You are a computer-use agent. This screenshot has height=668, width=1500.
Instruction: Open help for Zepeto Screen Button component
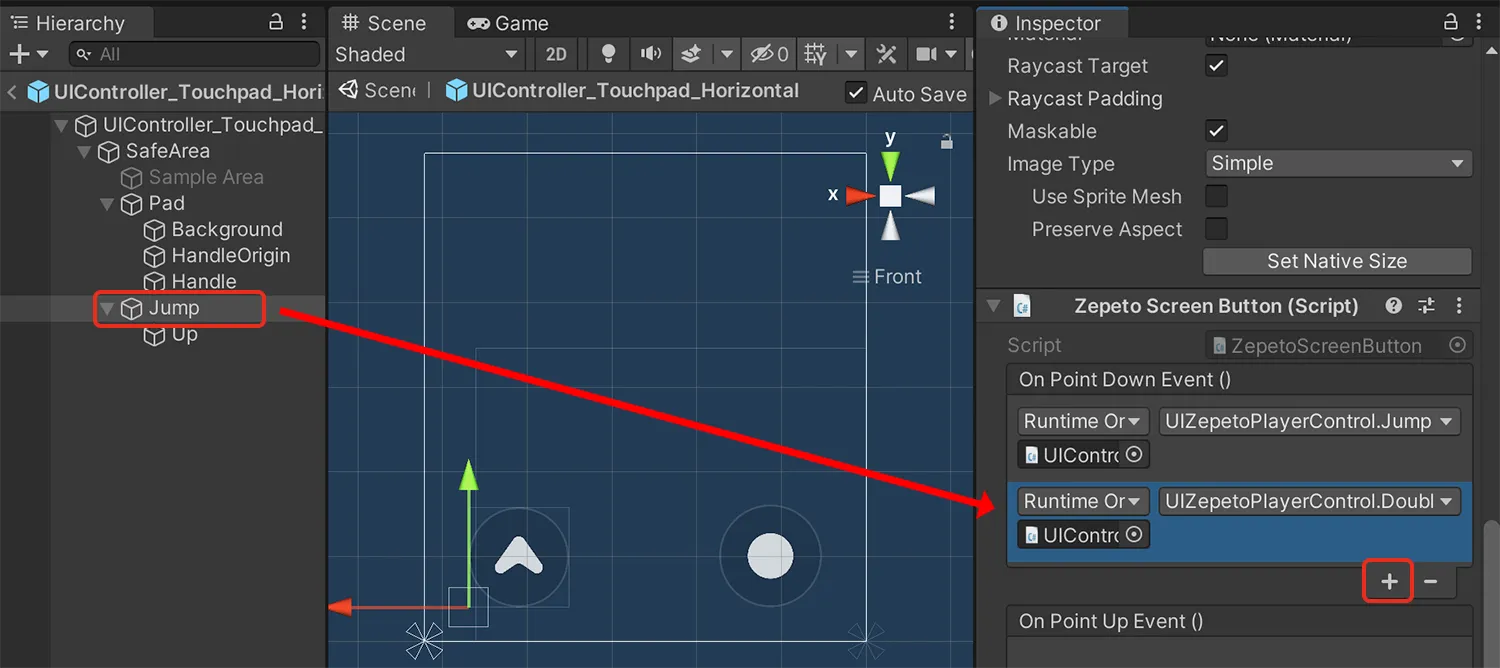pos(1393,306)
